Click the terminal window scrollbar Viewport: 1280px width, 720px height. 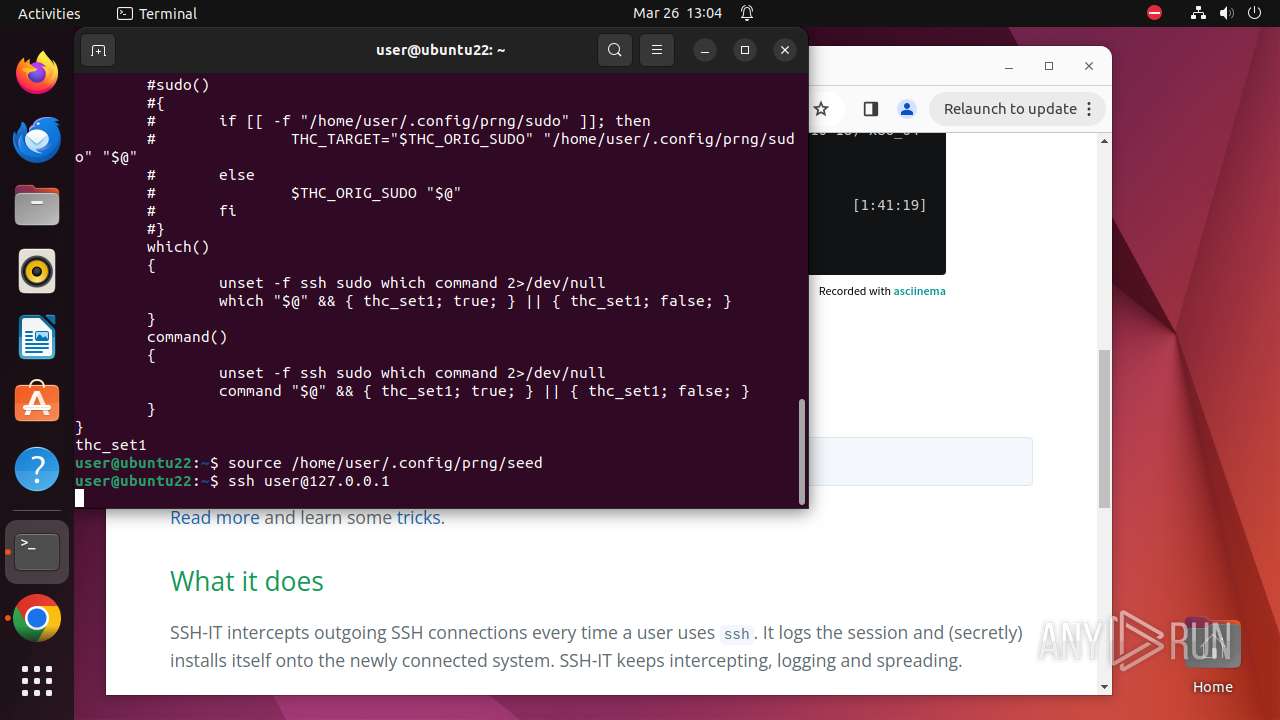click(x=802, y=452)
